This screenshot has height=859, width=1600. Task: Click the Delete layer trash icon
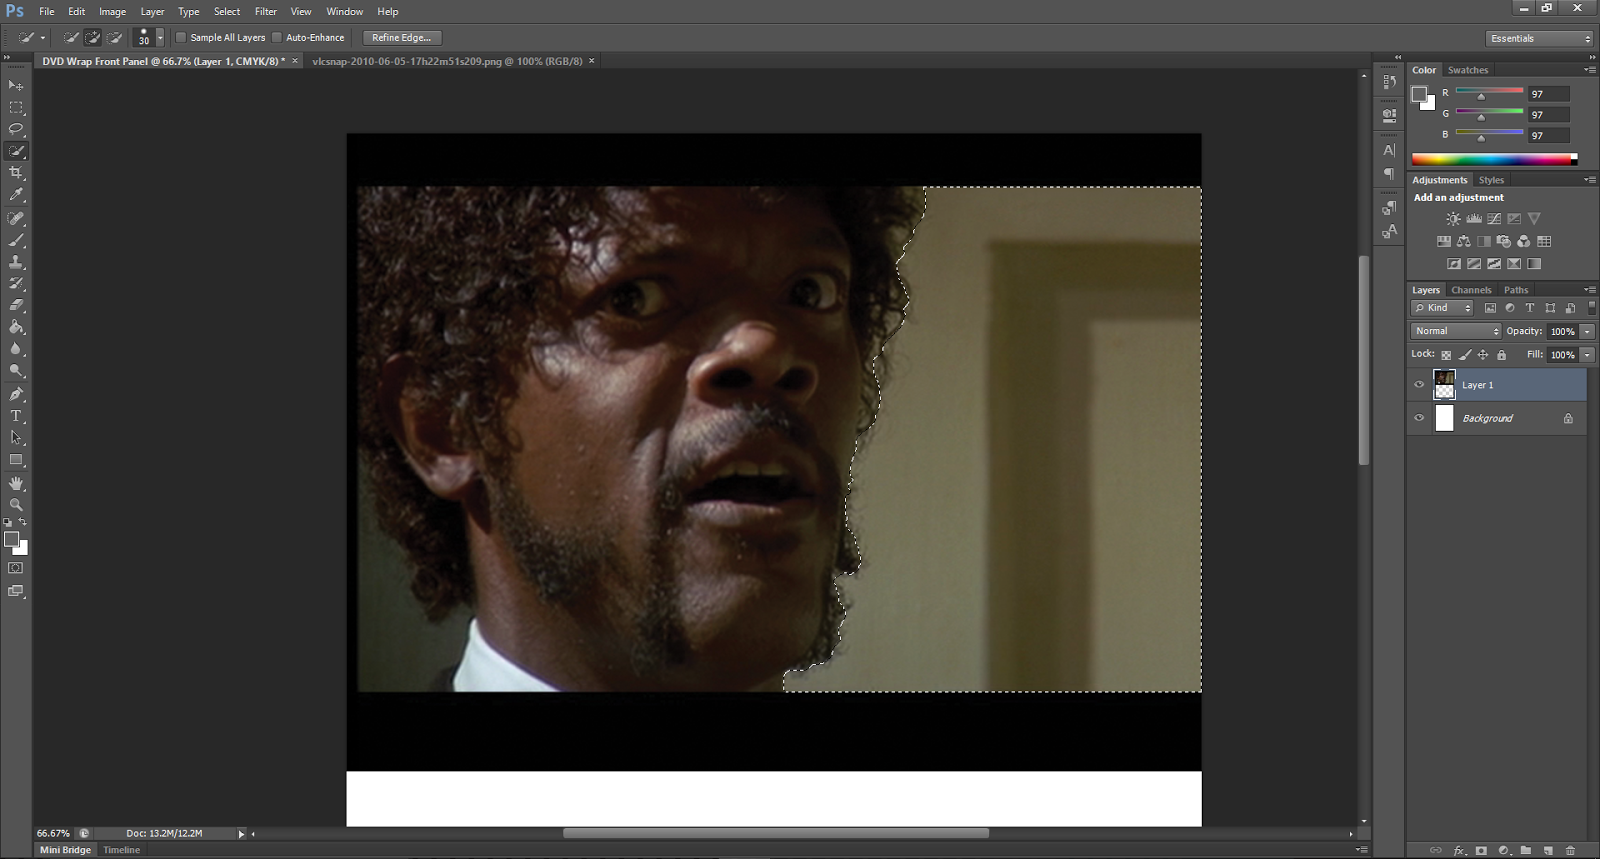(x=1570, y=850)
